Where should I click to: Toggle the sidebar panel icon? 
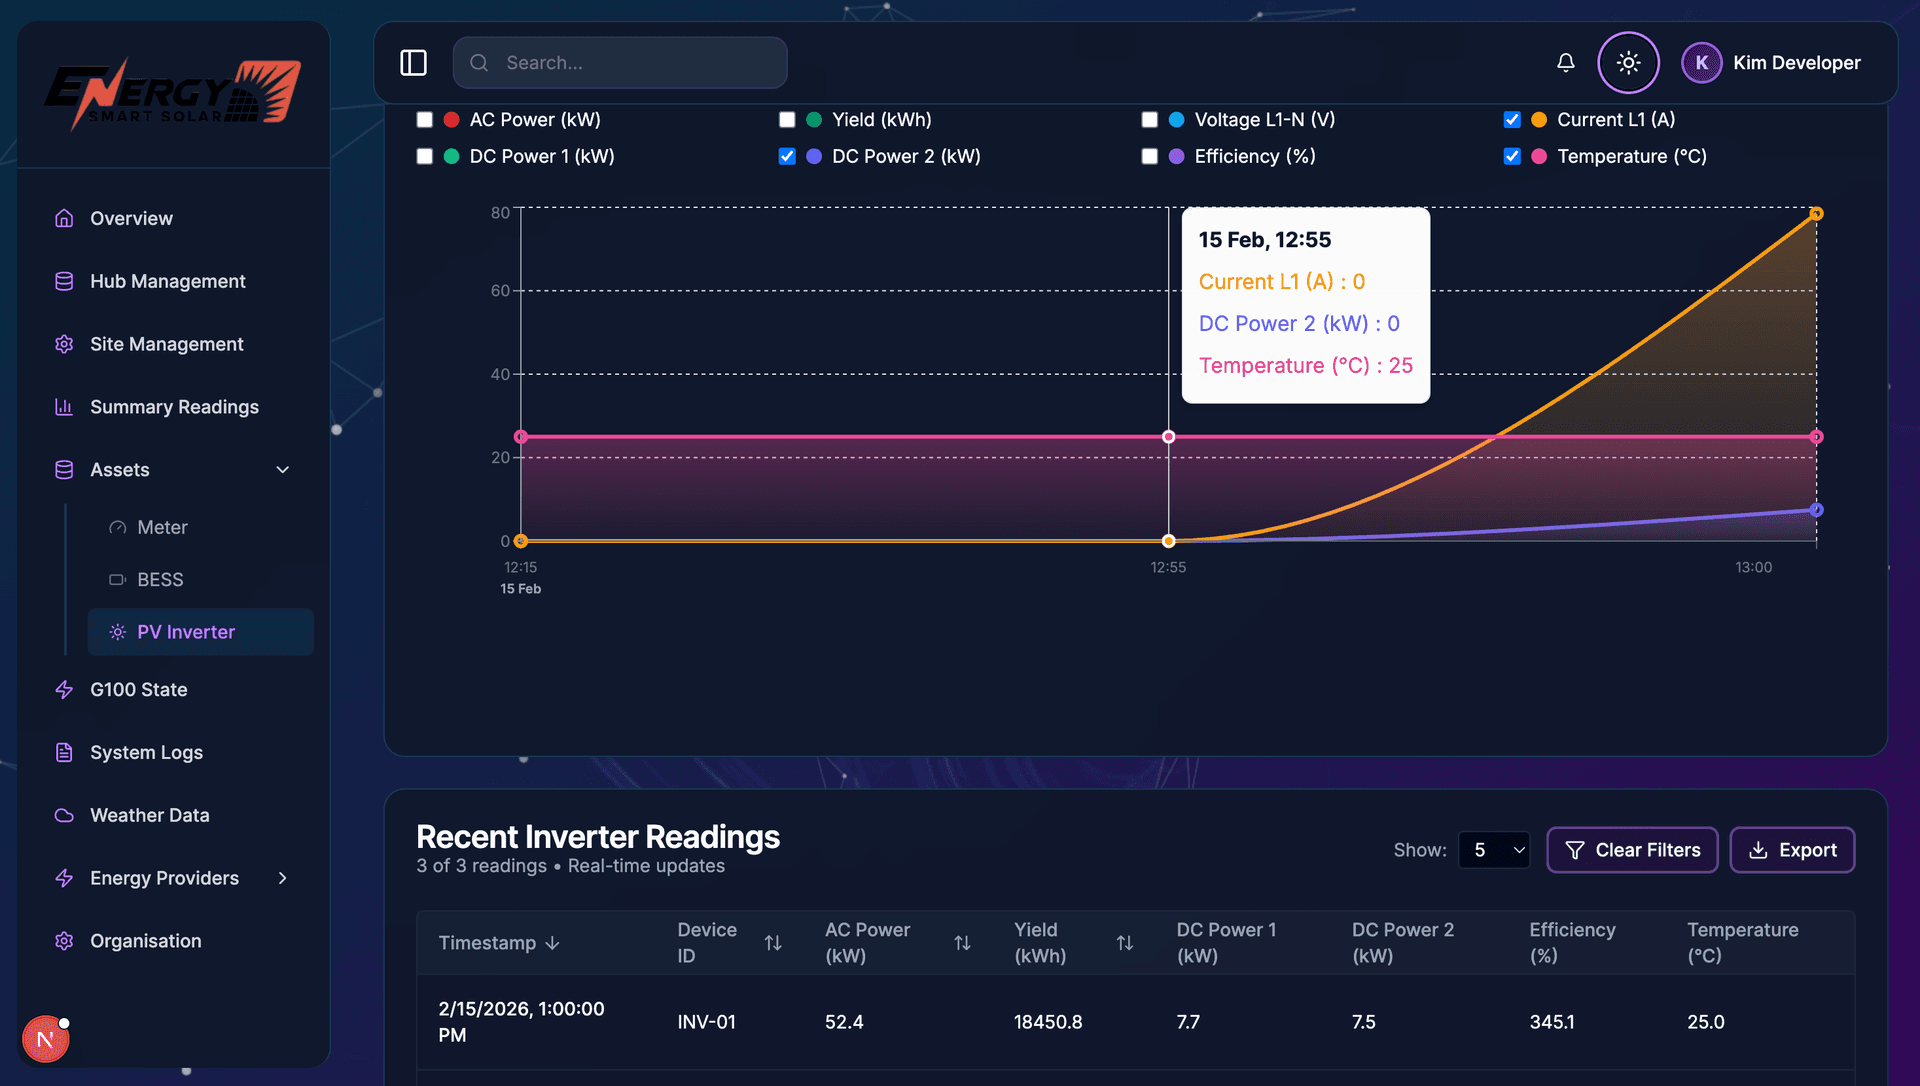pyautogui.click(x=413, y=63)
